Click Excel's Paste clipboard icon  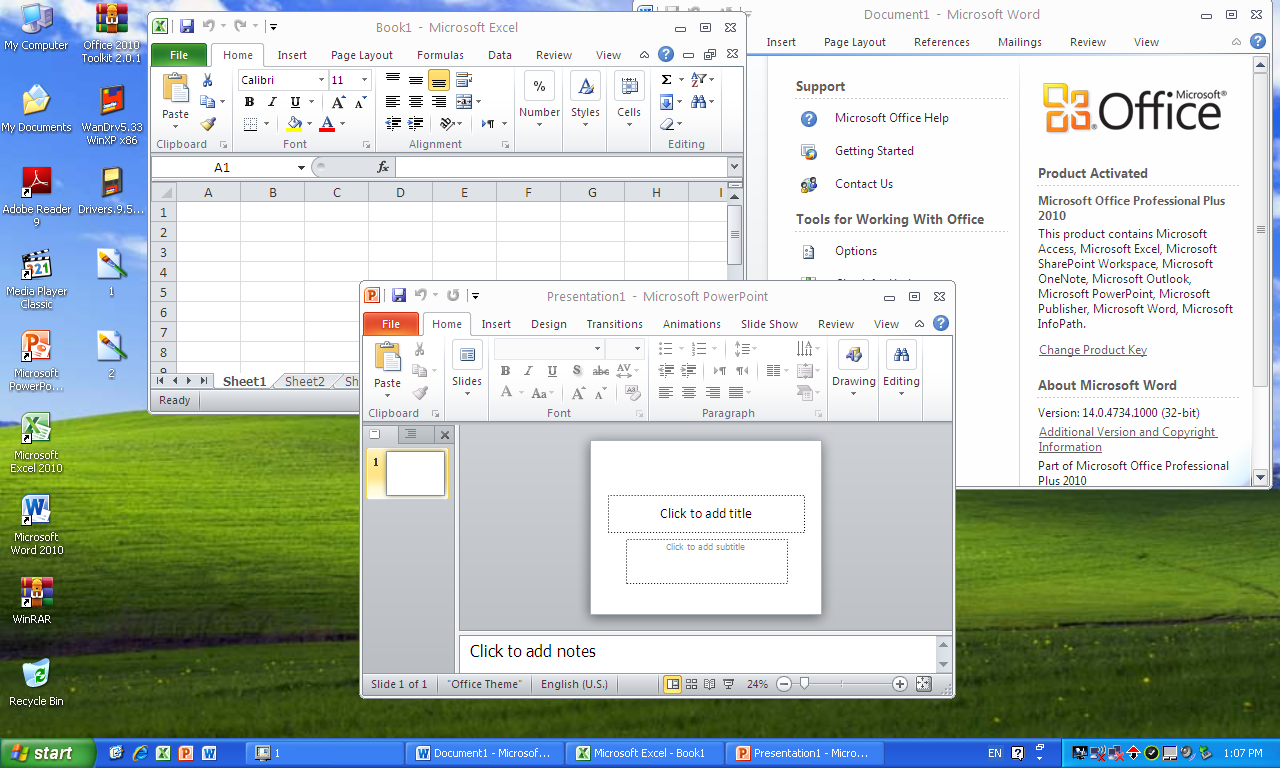pyautogui.click(x=176, y=88)
